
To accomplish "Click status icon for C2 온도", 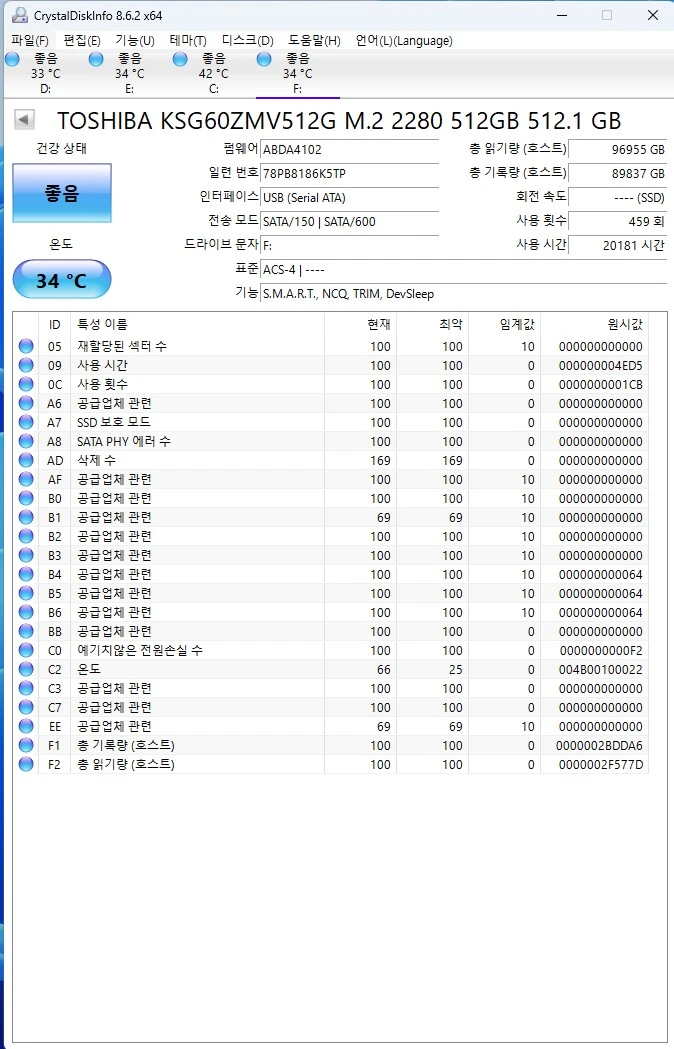I will pos(26,669).
